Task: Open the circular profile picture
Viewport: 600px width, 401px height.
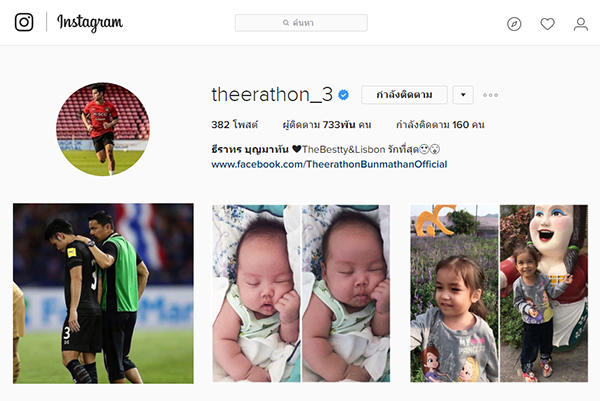Action: 103,129
